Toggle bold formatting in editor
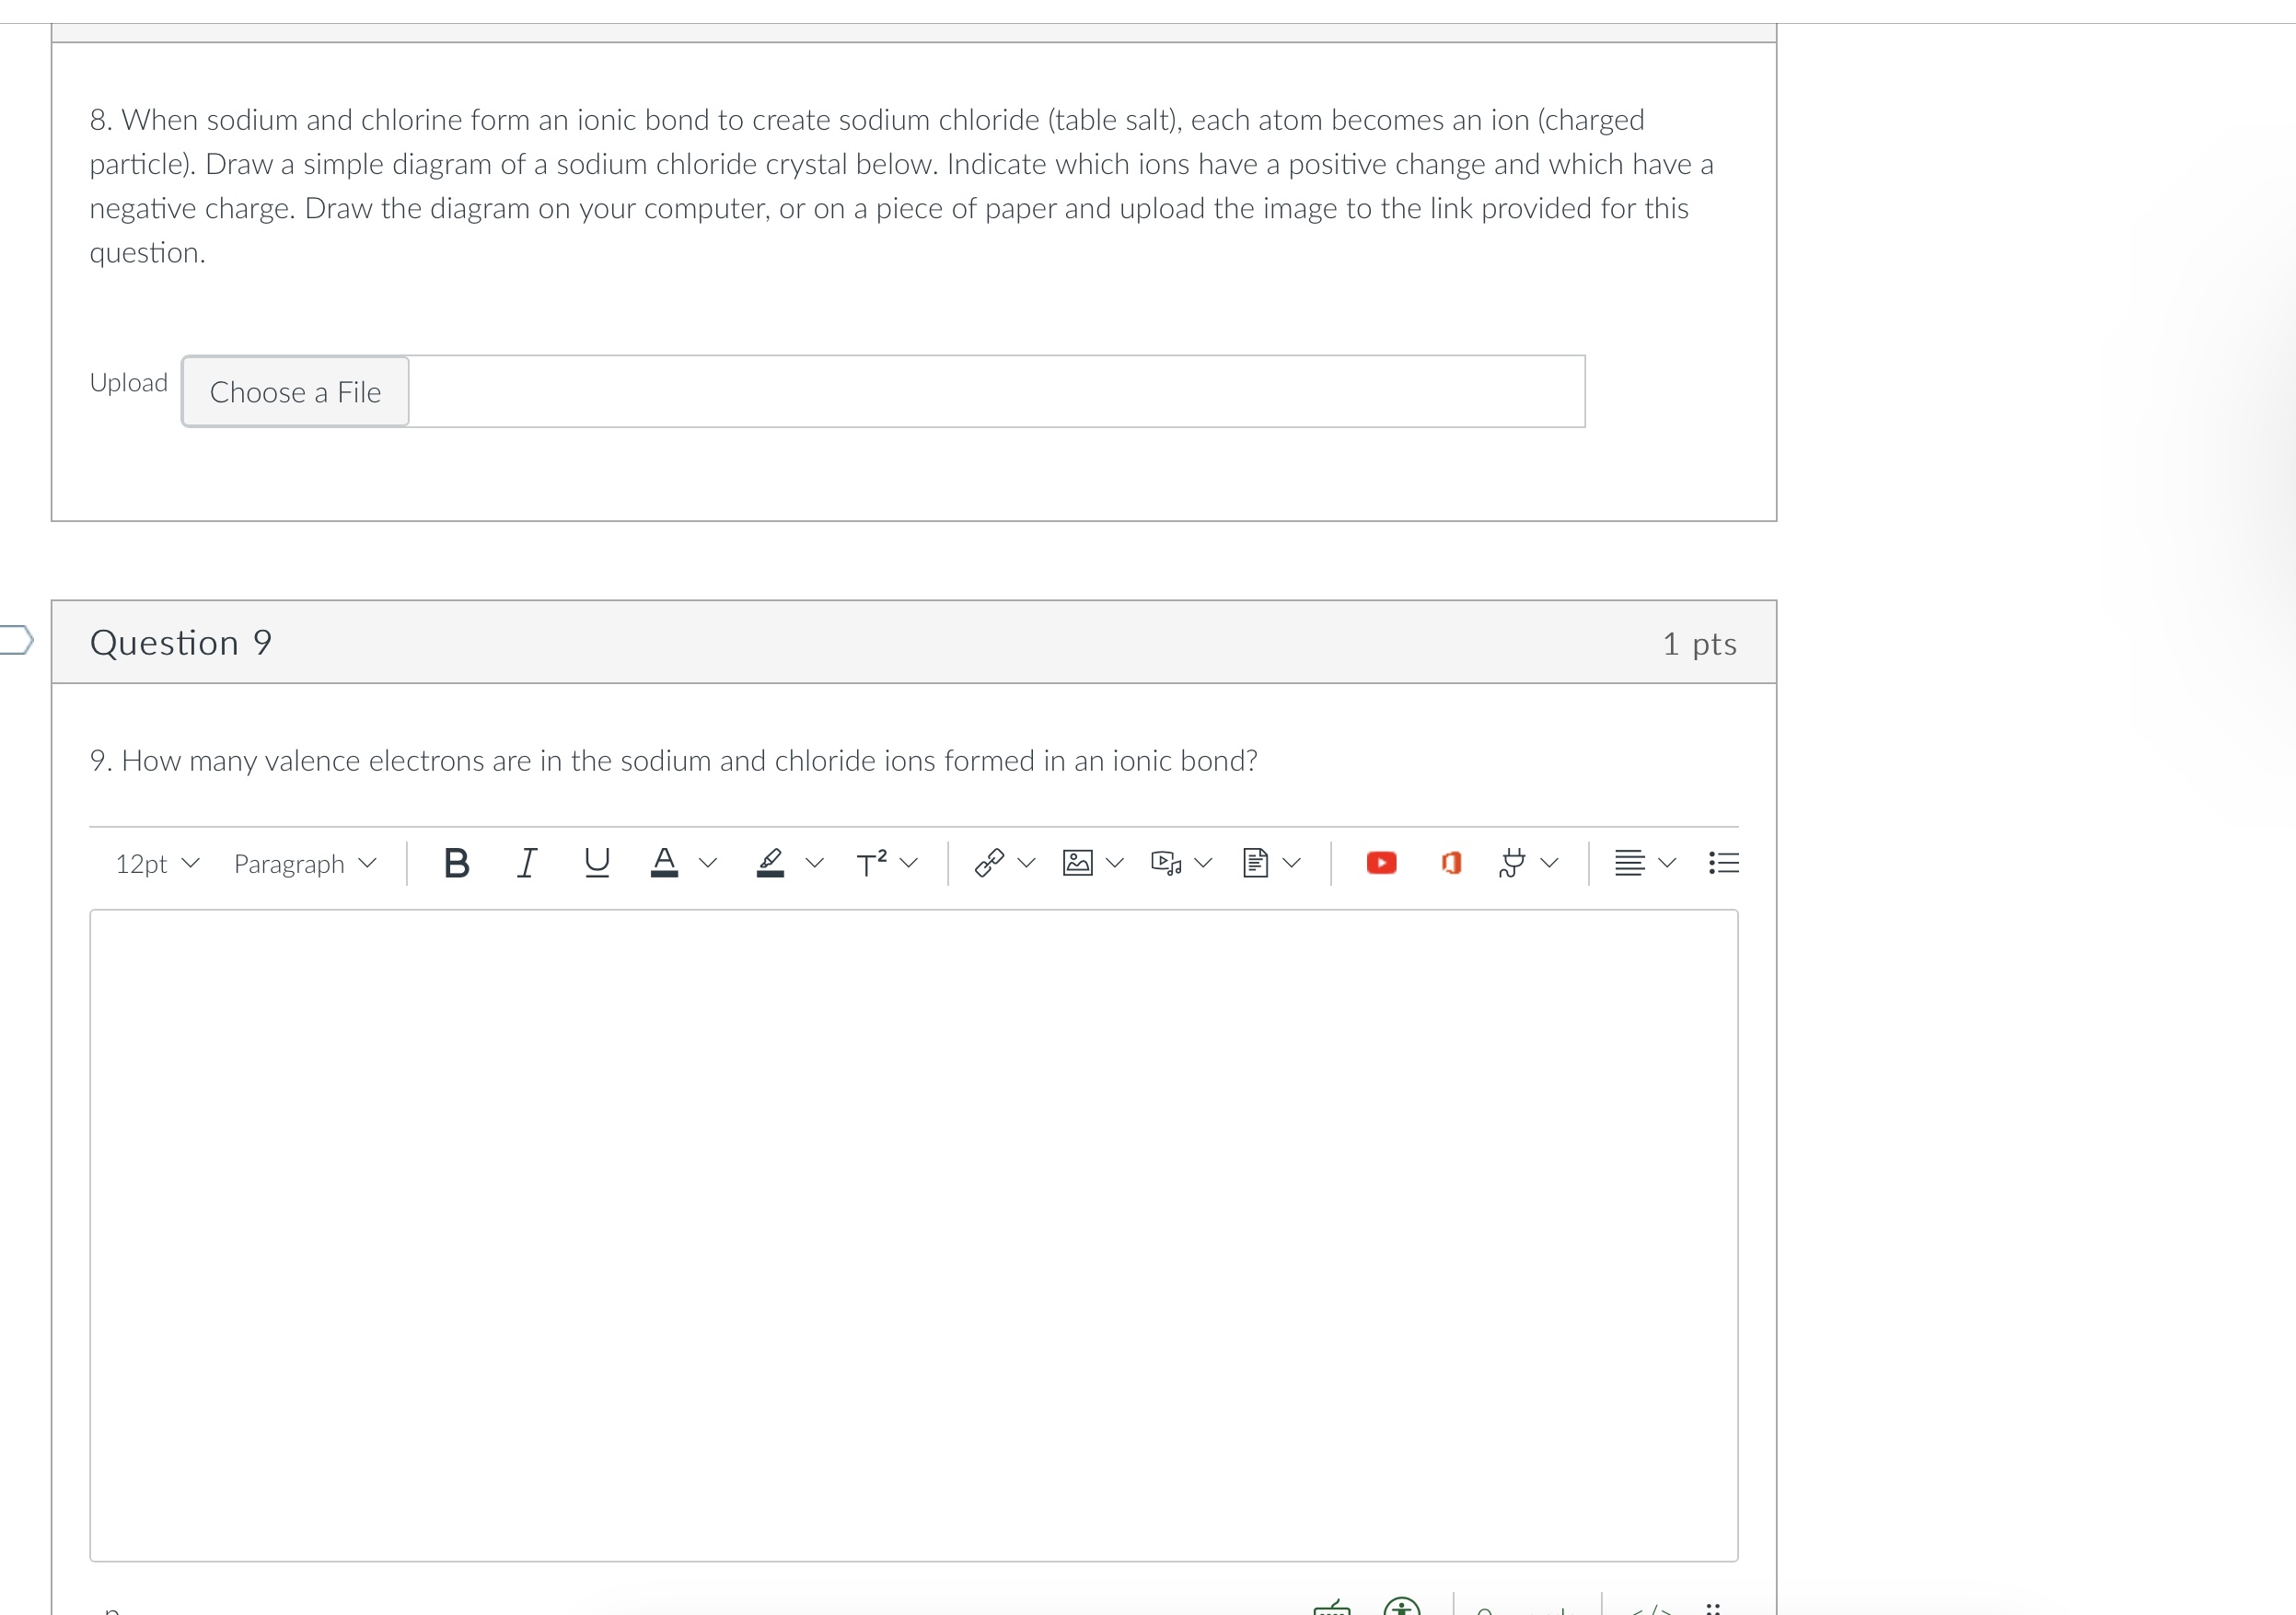The width and height of the screenshot is (2296, 1615). click(456, 862)
